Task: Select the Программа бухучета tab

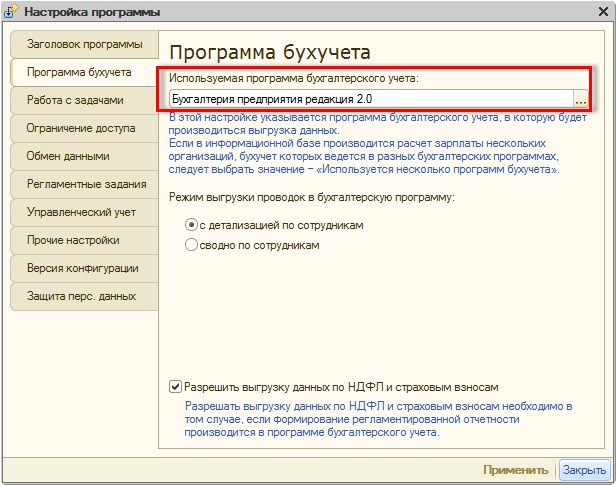Action: [84, 72]
